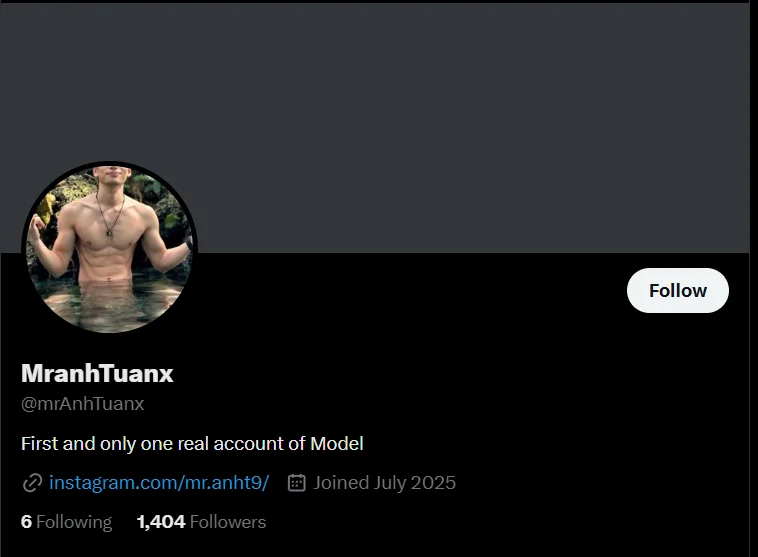
Task: Click the calendar icon beside join date
Action: (296, 483)
